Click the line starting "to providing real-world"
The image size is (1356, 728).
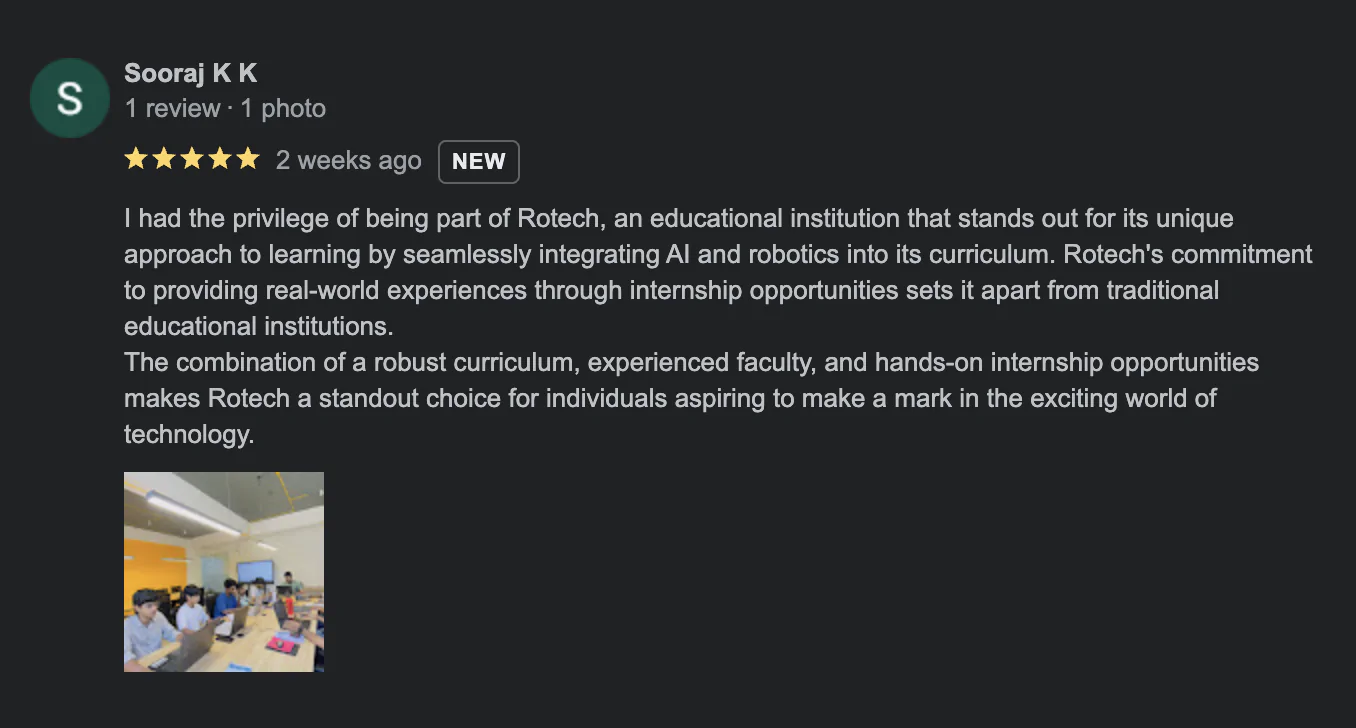point(671,290)
